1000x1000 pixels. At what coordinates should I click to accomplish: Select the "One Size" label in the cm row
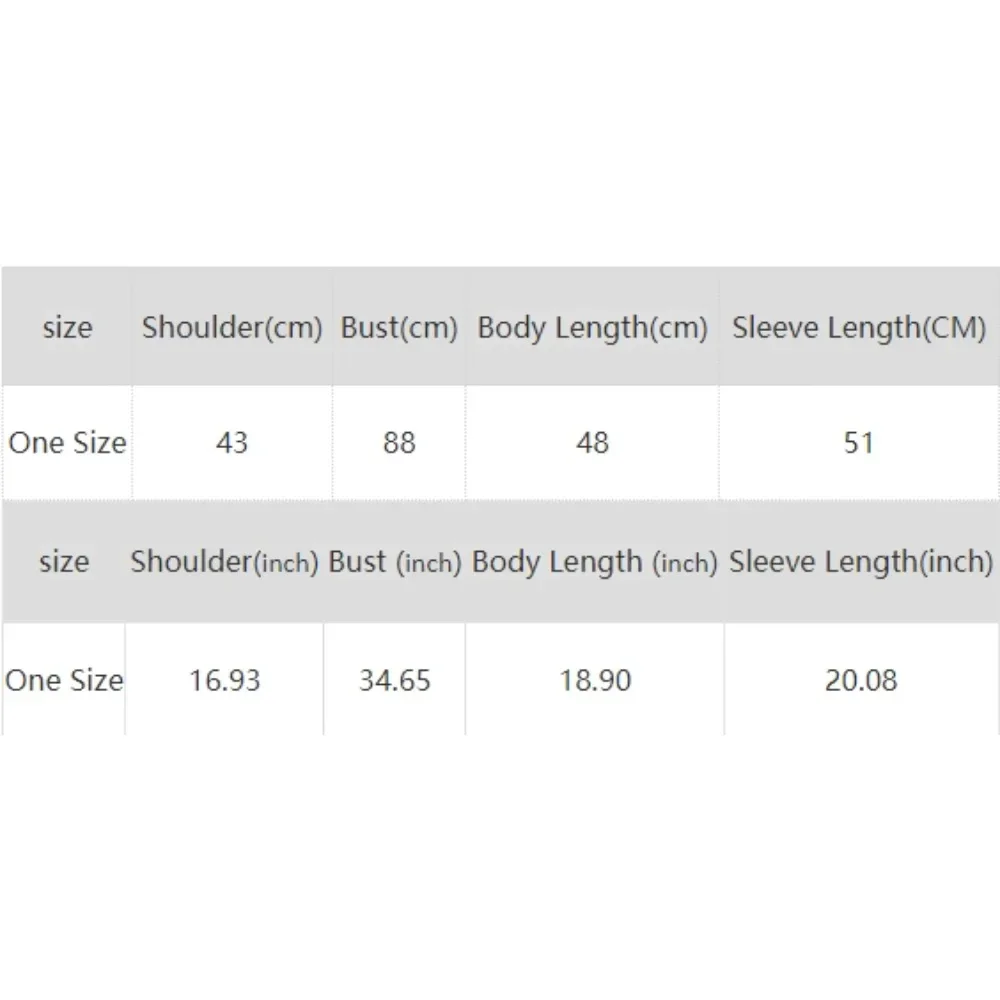point(67,442)
